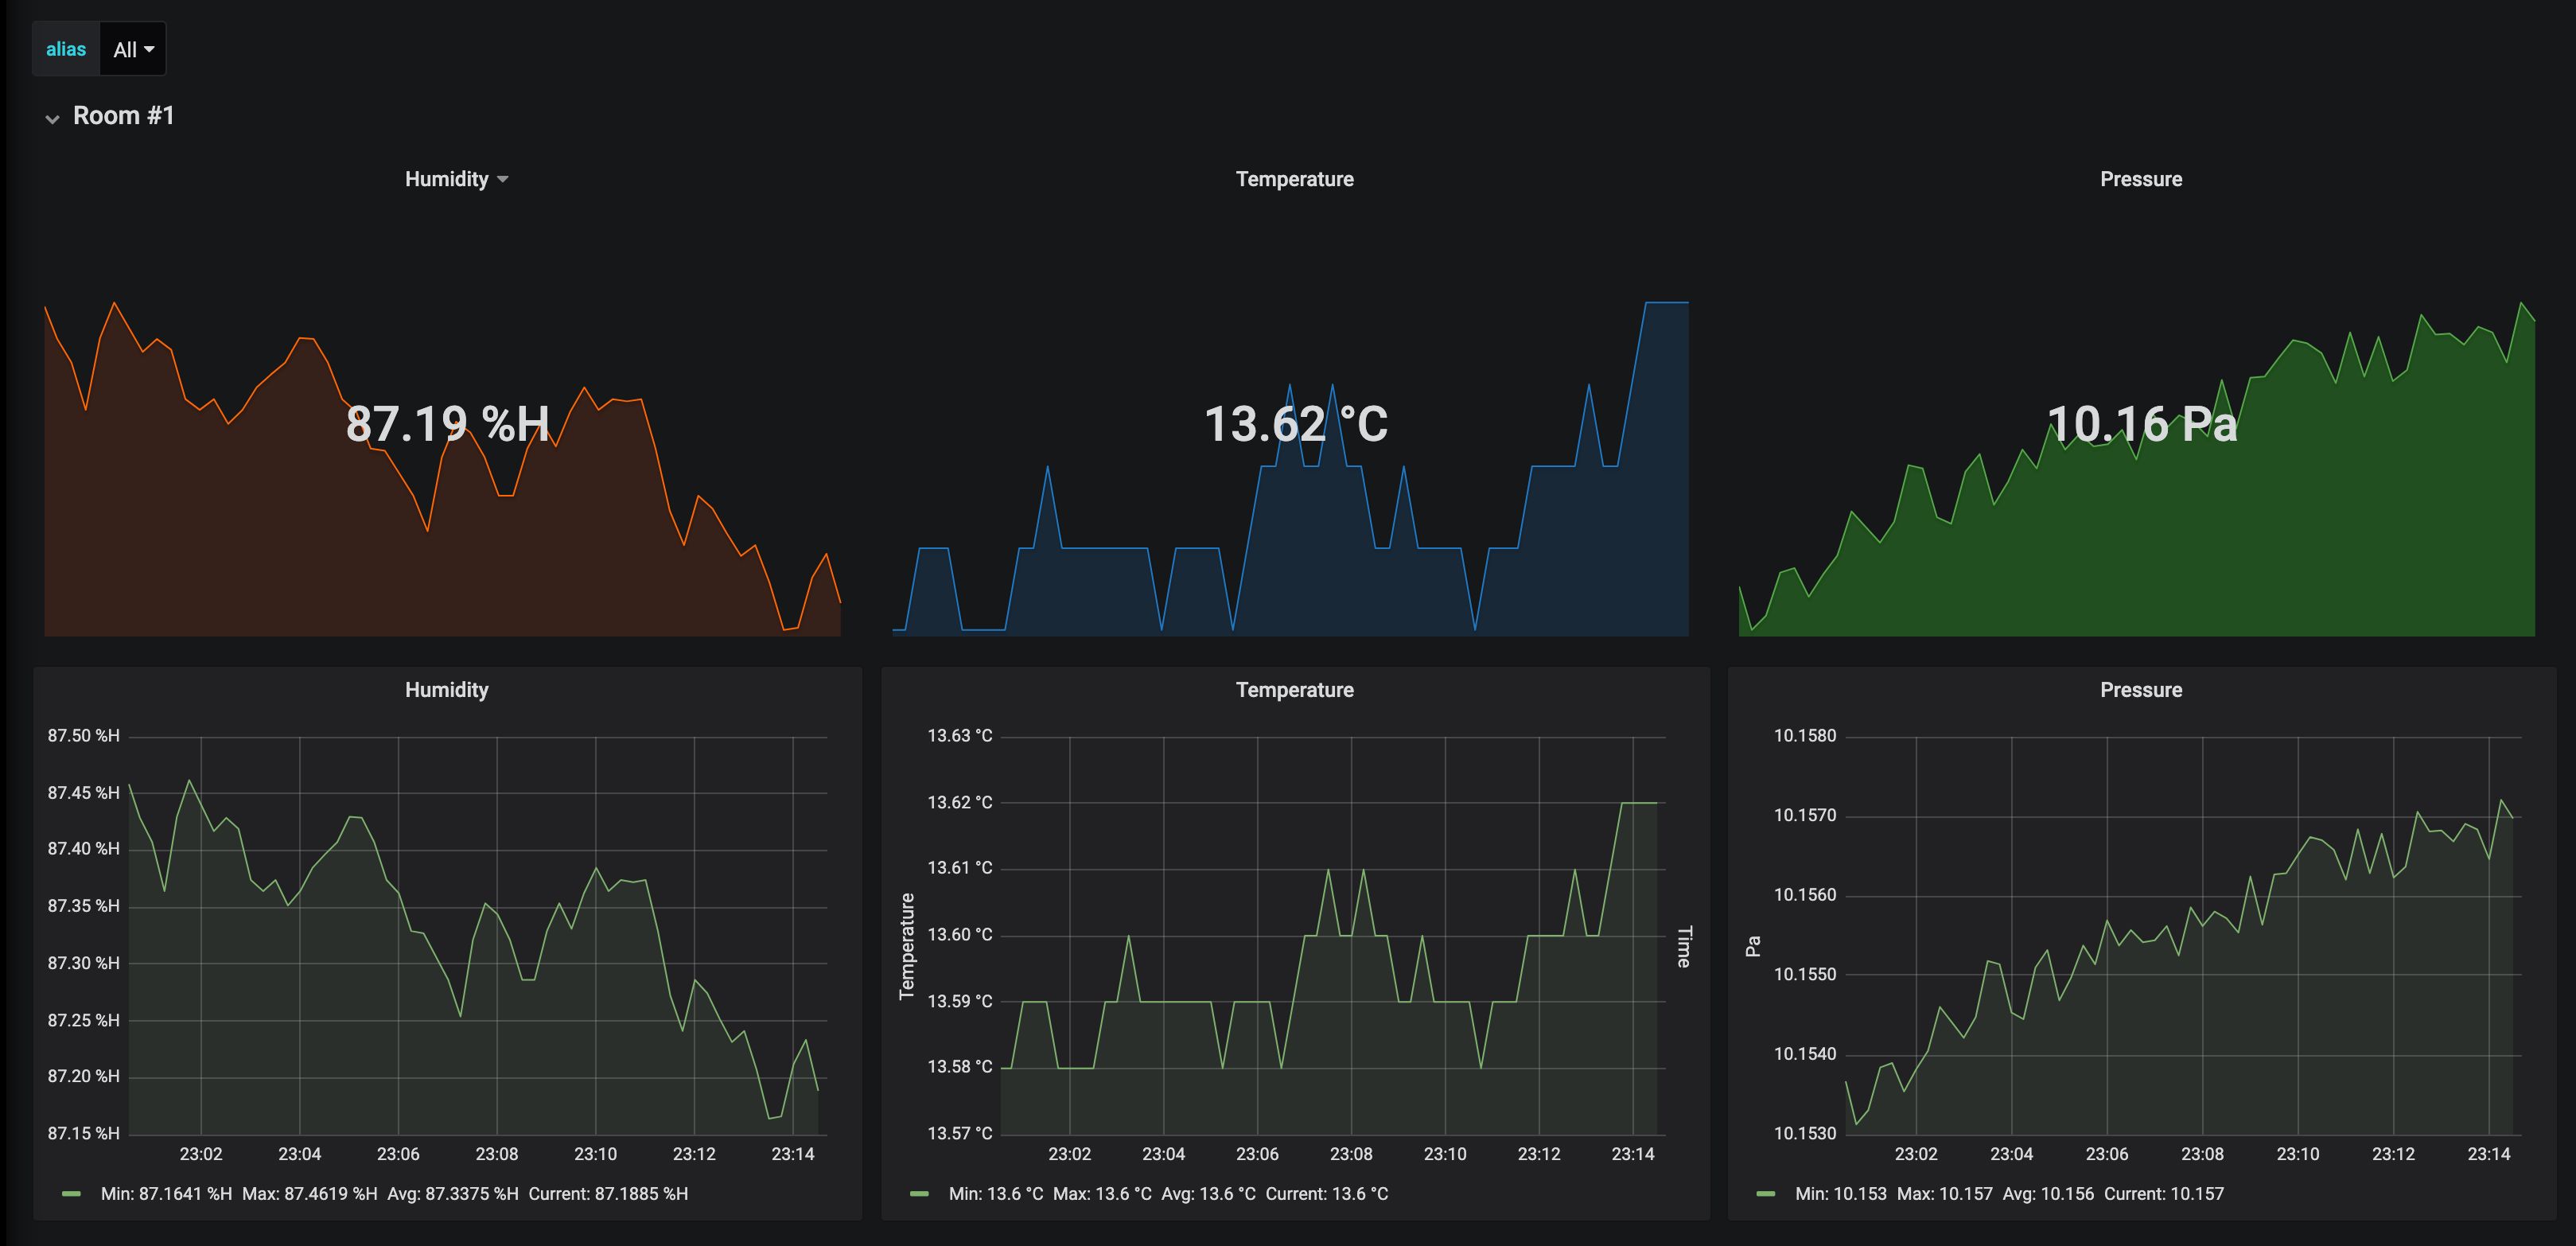Click the 10.16 Pa stat value

(x=2141, y=424)
